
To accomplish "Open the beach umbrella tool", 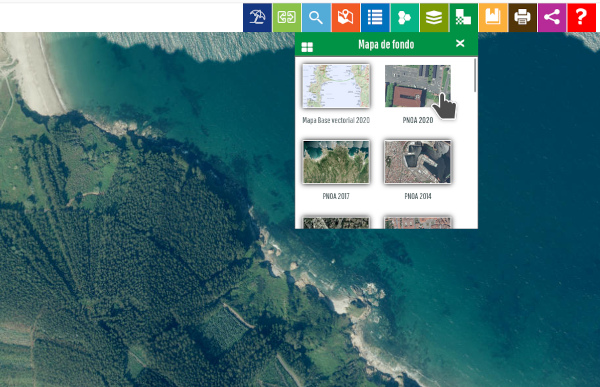I will click(257, 18).
